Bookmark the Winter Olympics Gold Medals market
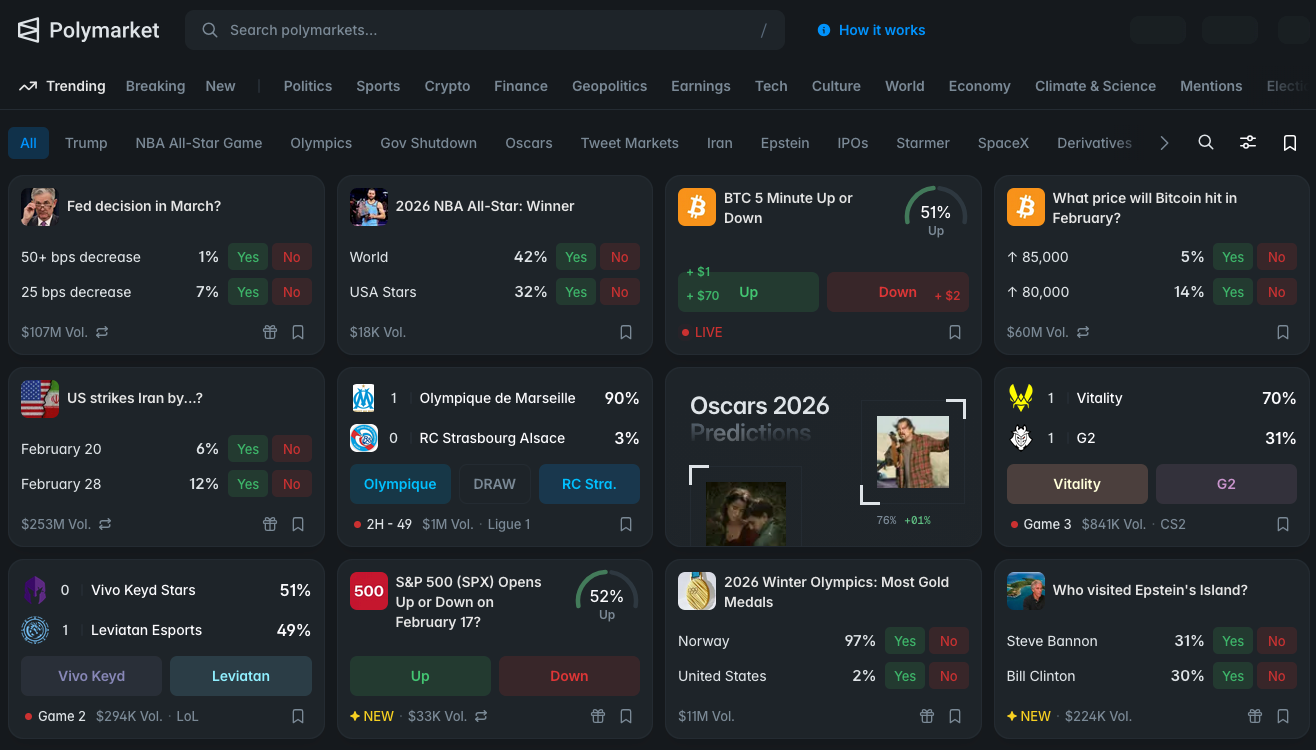 (955, 716)
